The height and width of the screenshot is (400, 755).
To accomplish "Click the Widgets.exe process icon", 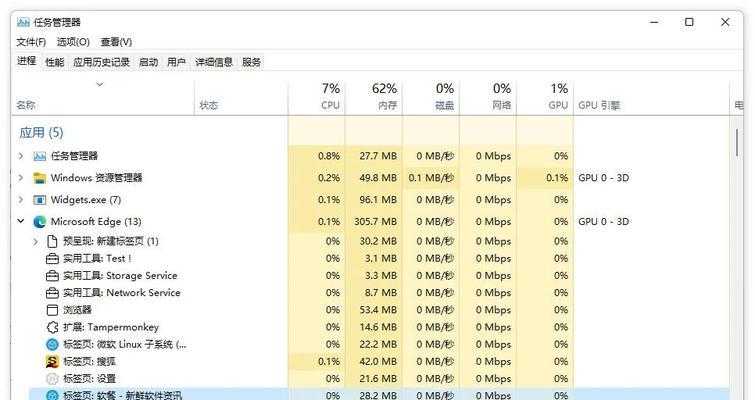I will click(39, 200).
